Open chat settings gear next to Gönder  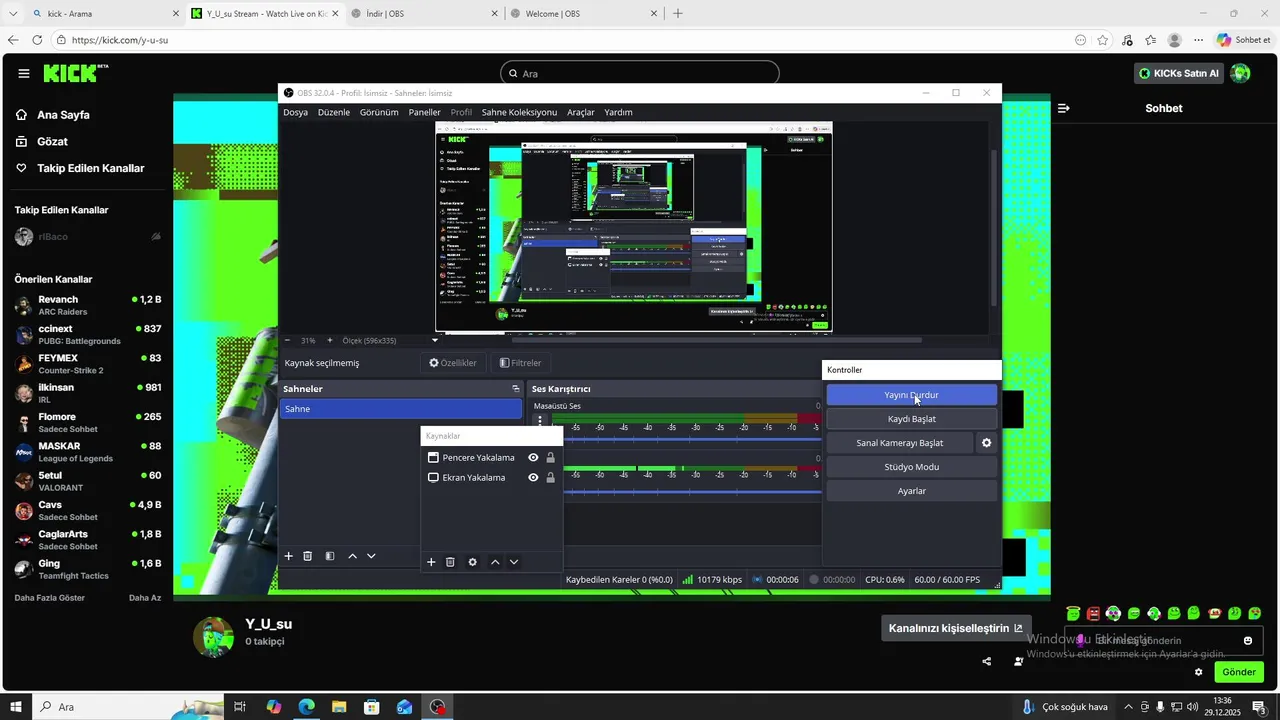pyautogui.click(x=1198, y=672)
